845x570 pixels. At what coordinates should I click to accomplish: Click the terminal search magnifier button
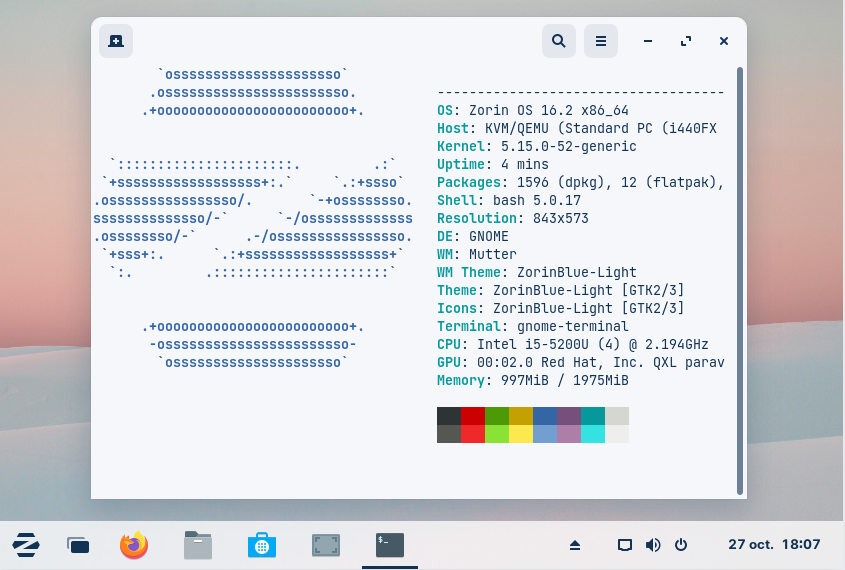point(559,41)
